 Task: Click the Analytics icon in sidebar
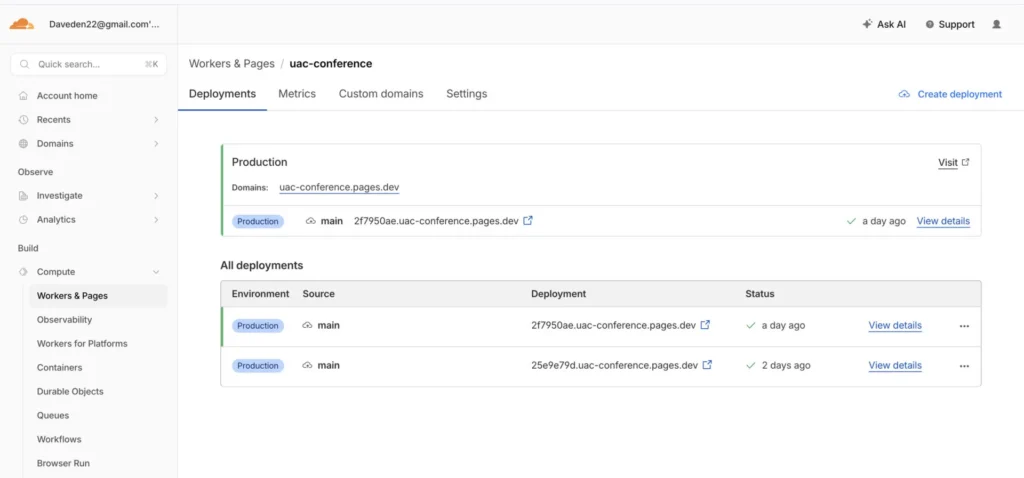(x=24, y=220)
